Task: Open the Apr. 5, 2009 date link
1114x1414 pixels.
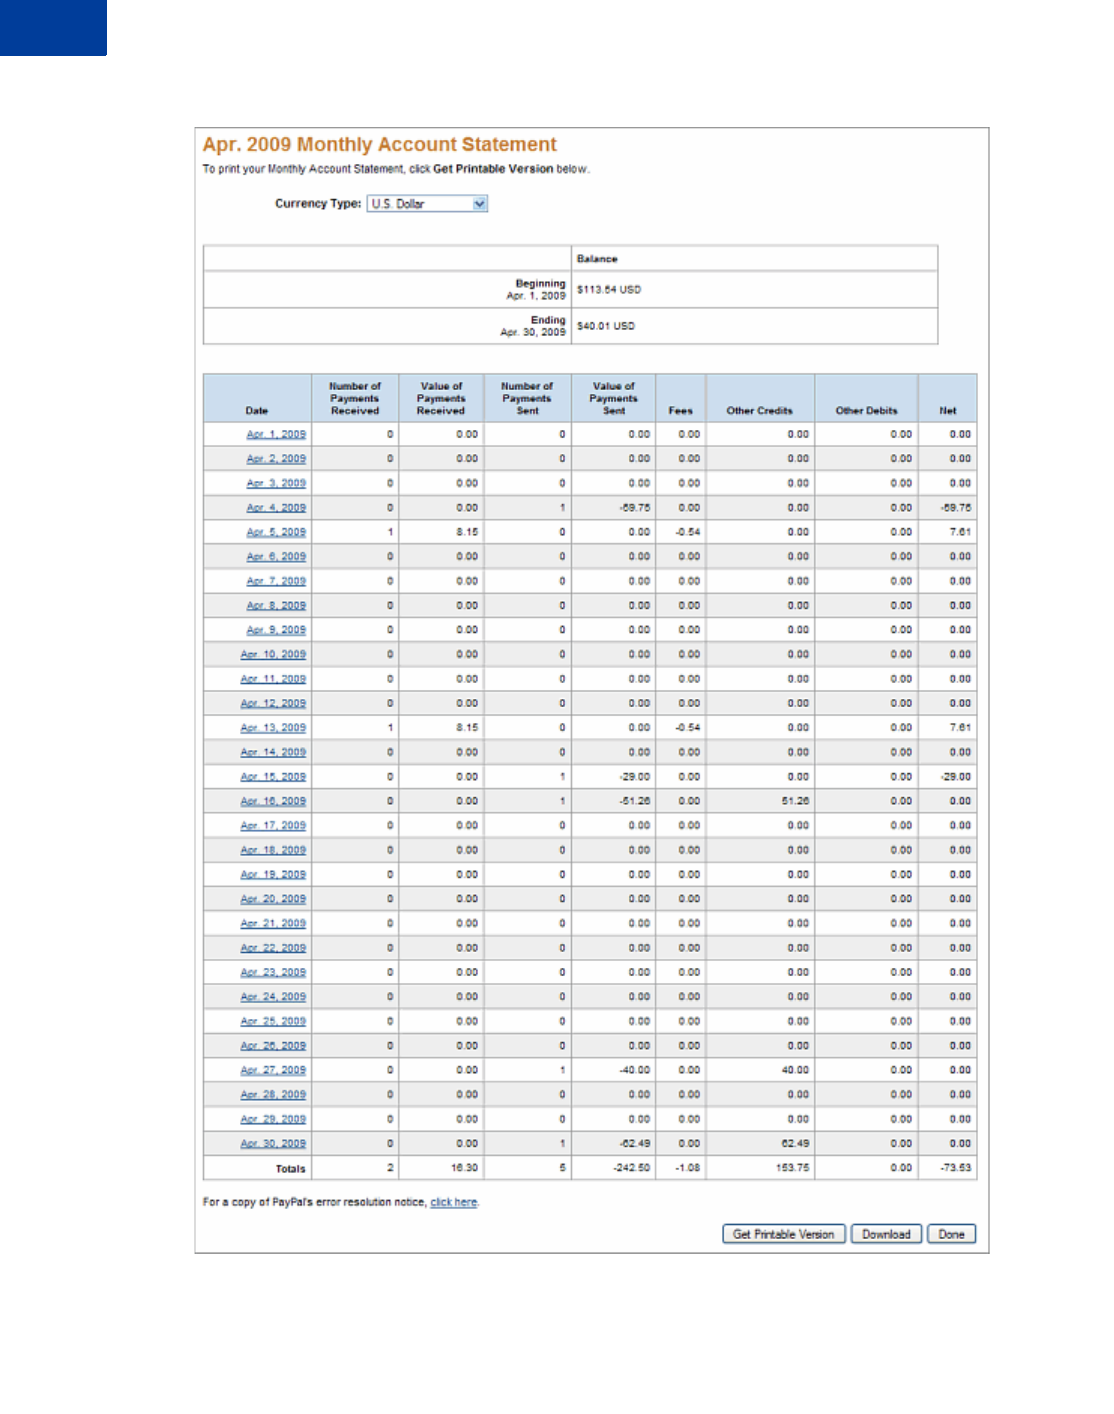Action: [x=276, y=533]
